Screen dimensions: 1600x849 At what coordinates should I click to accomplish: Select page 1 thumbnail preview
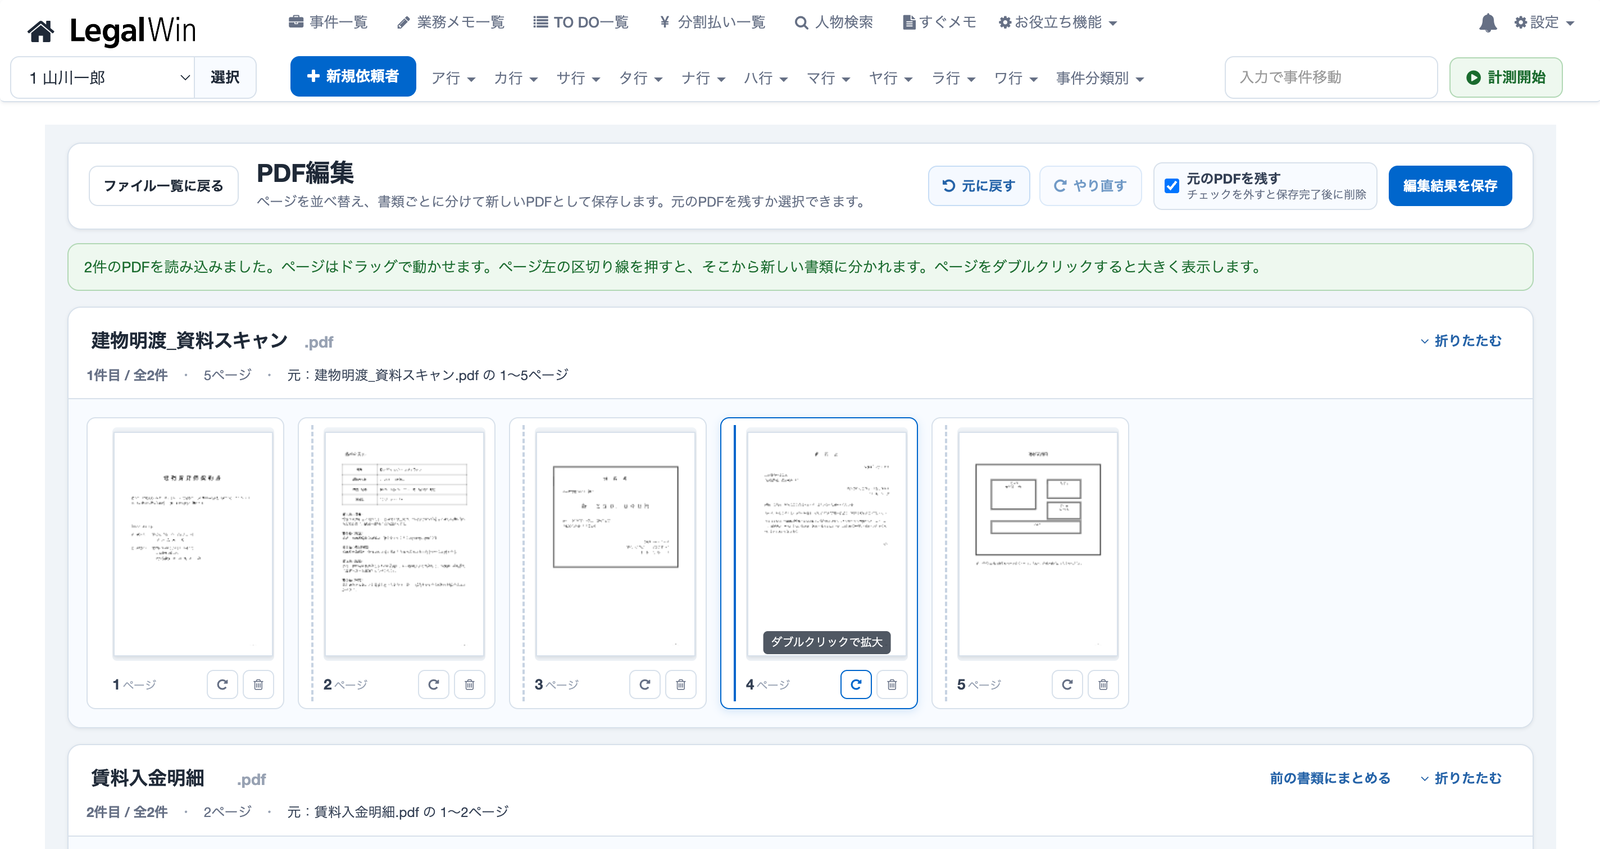click(193, 544)
